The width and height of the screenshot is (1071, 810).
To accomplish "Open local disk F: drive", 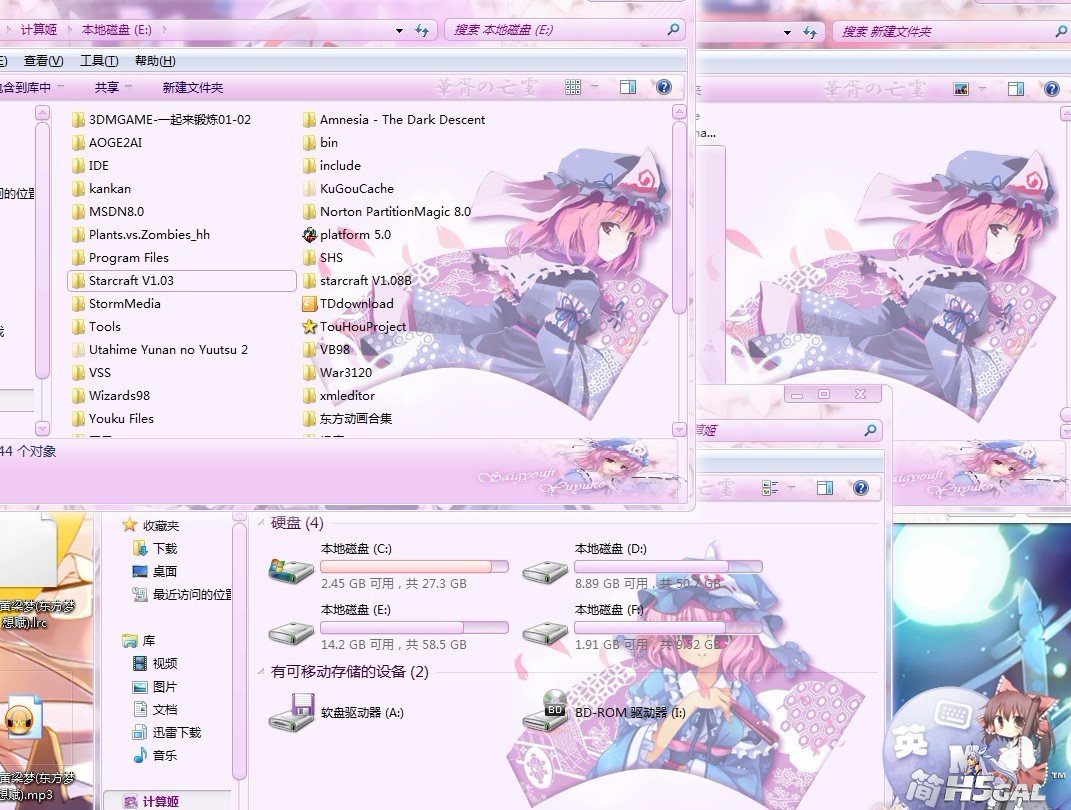I will pyautogui.click(x=643, y=627).
